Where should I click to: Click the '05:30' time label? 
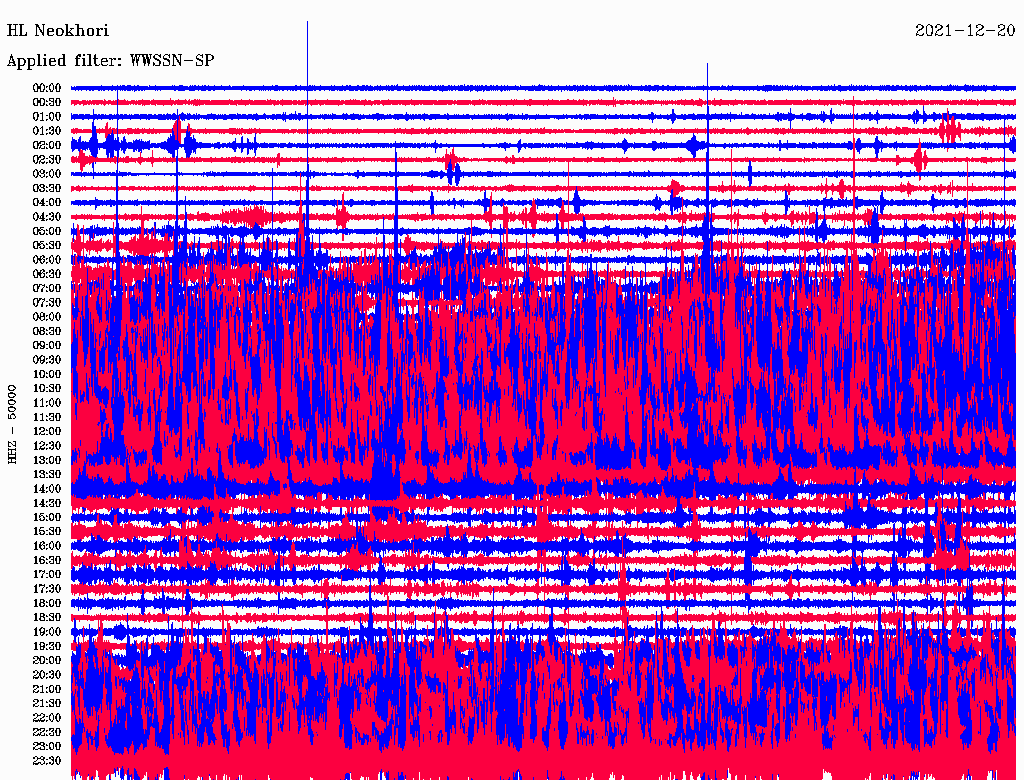47,246
